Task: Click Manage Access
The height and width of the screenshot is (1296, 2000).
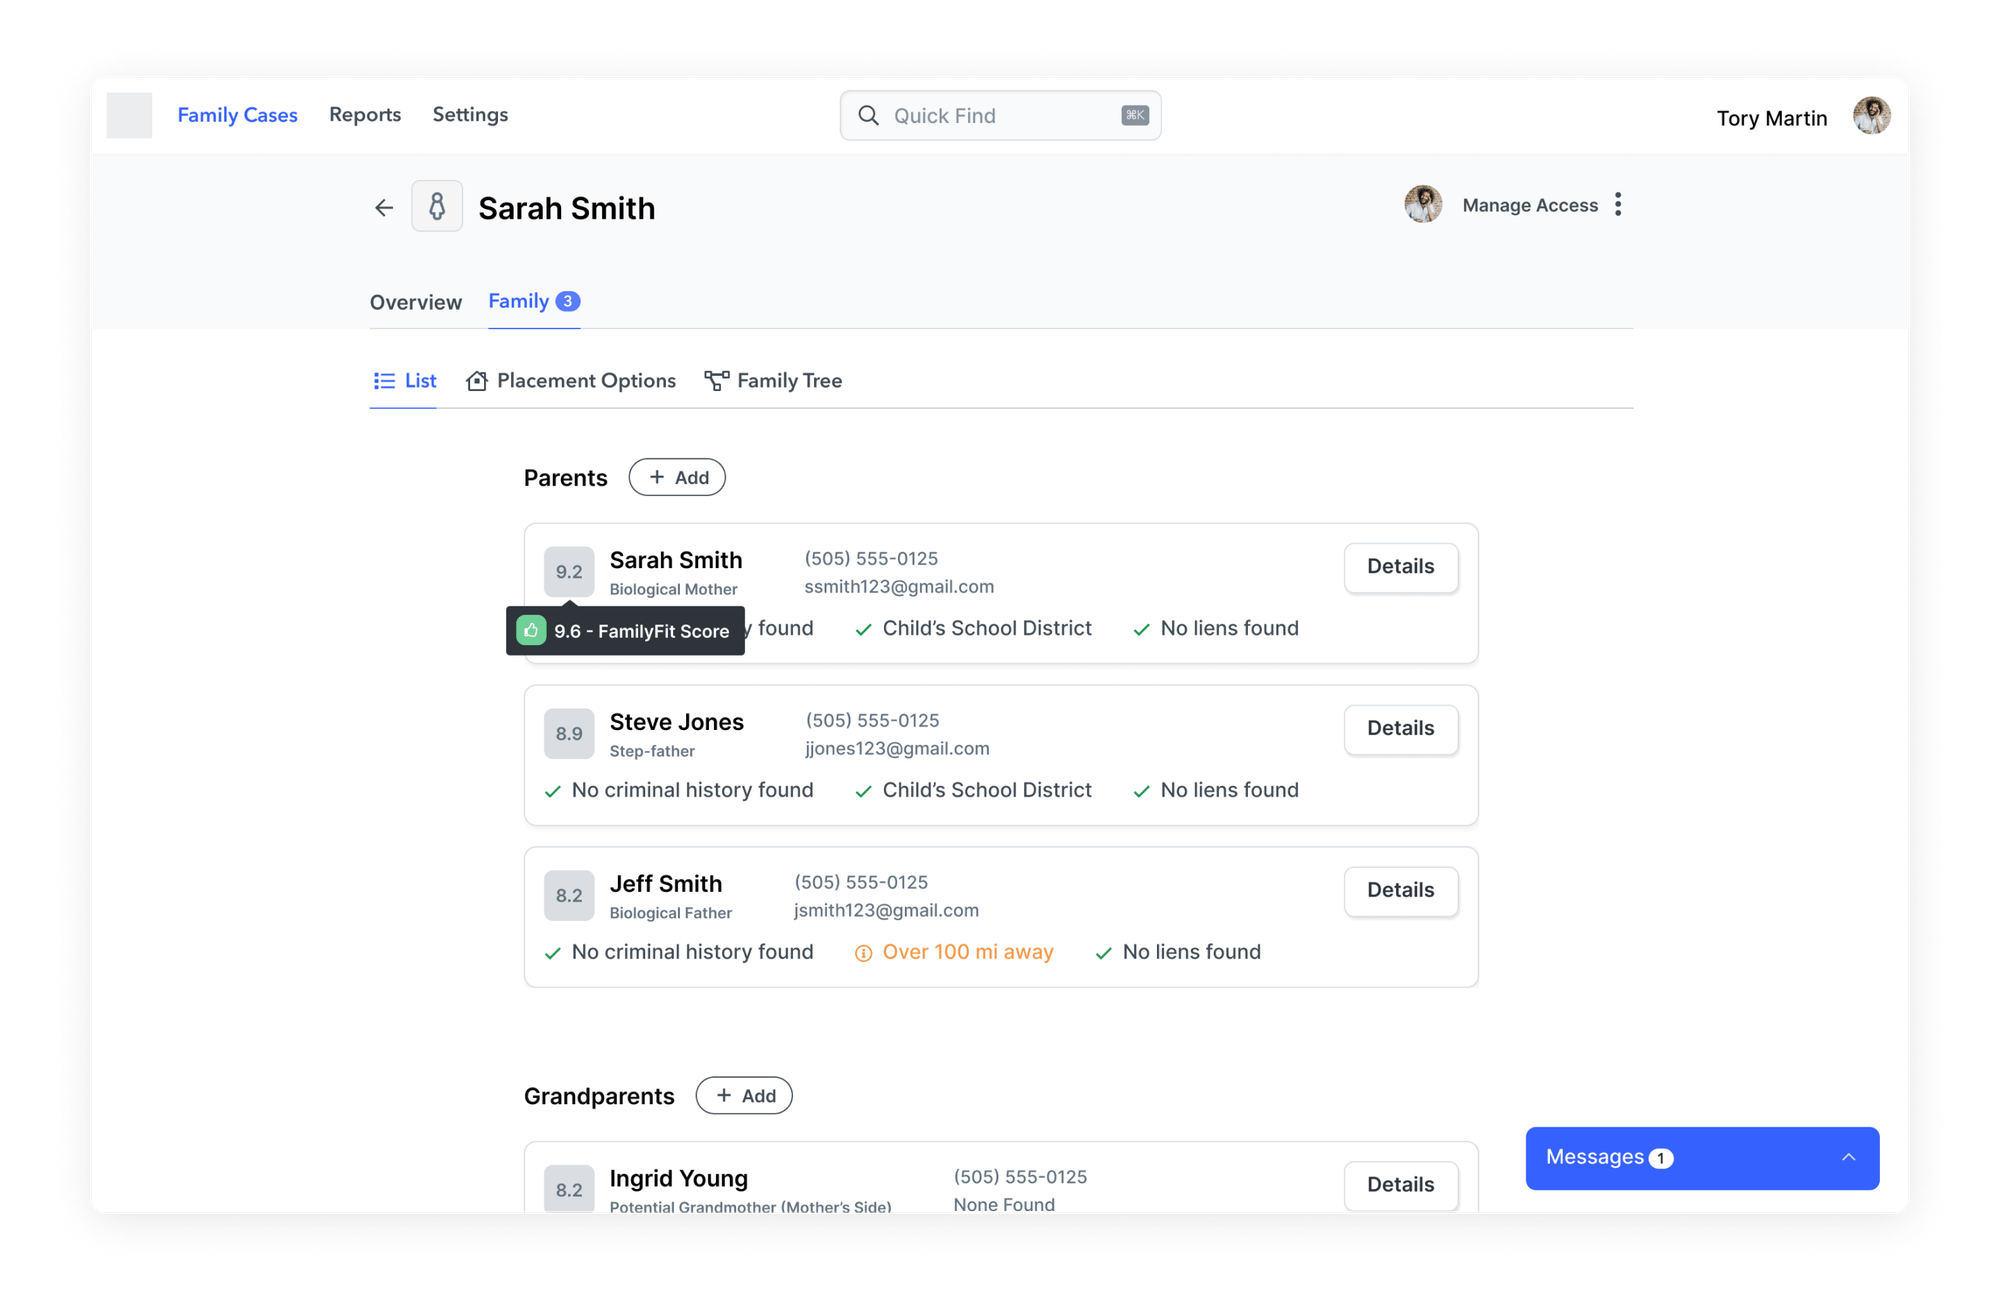Action: [1530, 205]
